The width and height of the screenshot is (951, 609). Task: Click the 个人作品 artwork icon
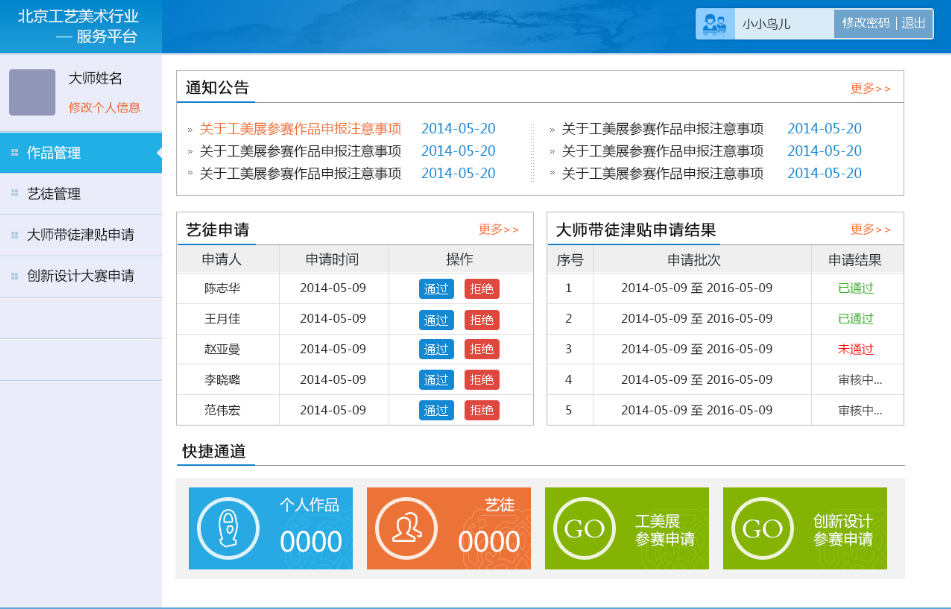coord(229,527)
